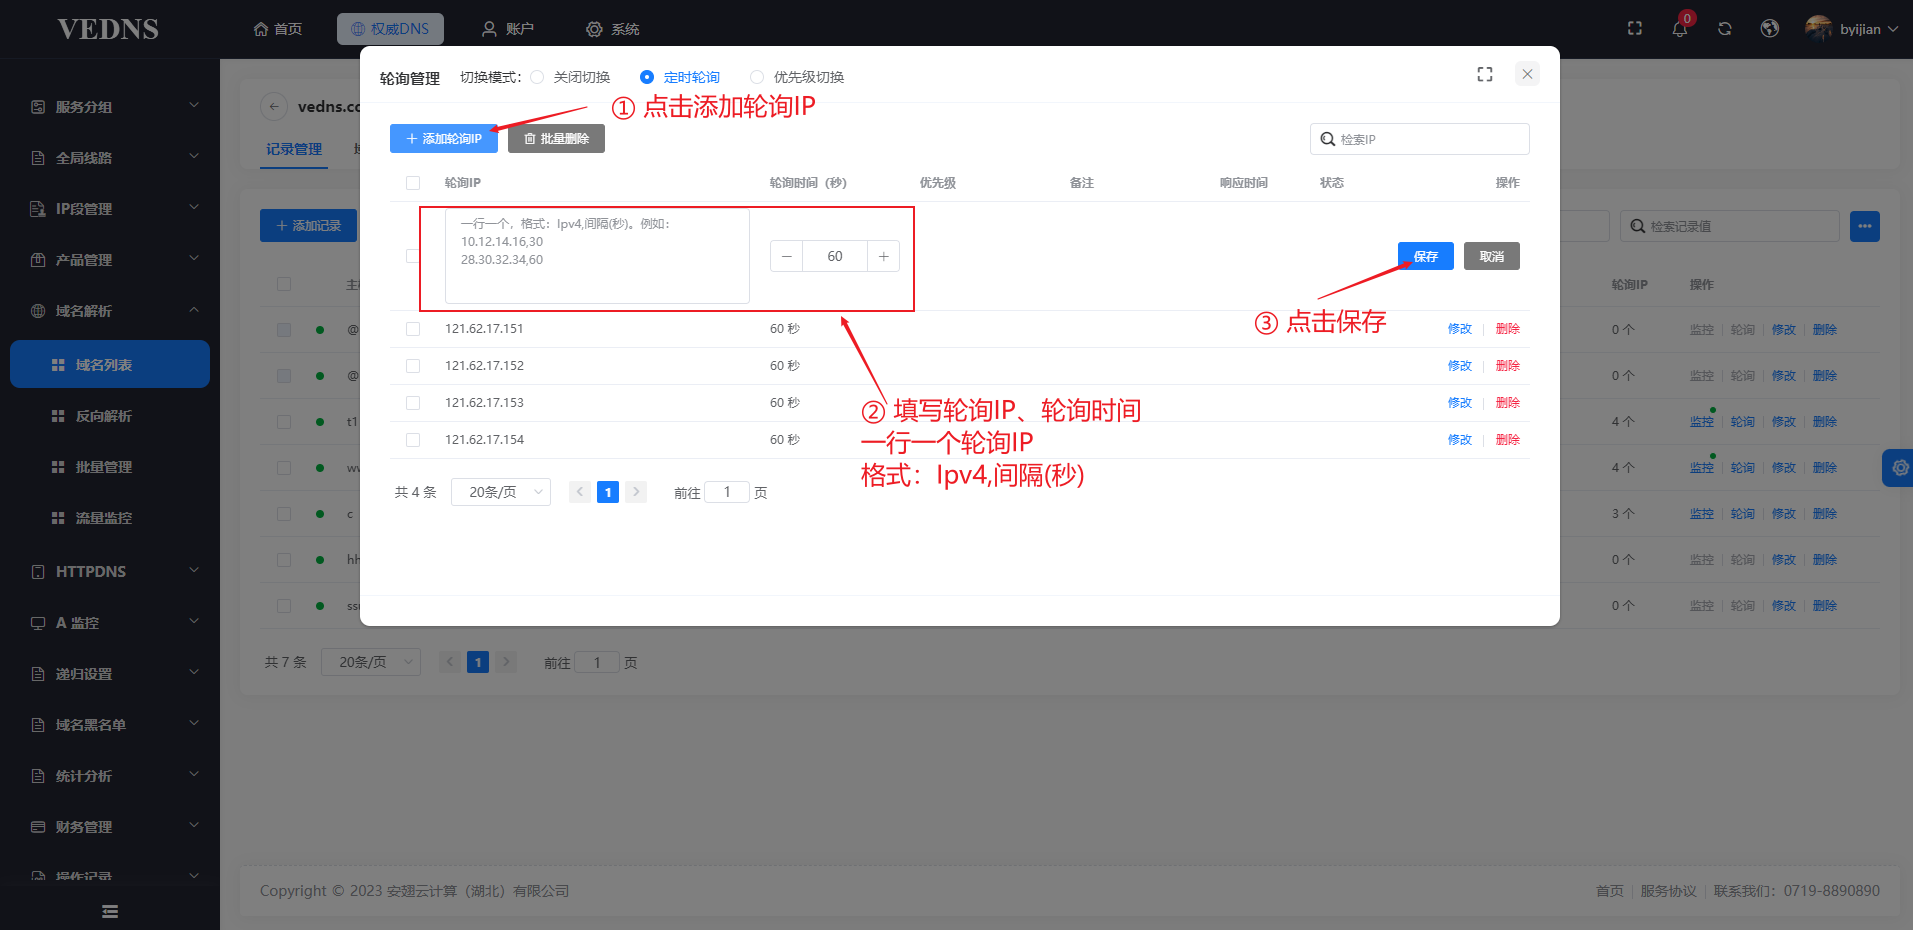The height and width of the screenshot is (930, 1913).
Task: Click the 添加轮询IP button
Action: click(444, 139)
